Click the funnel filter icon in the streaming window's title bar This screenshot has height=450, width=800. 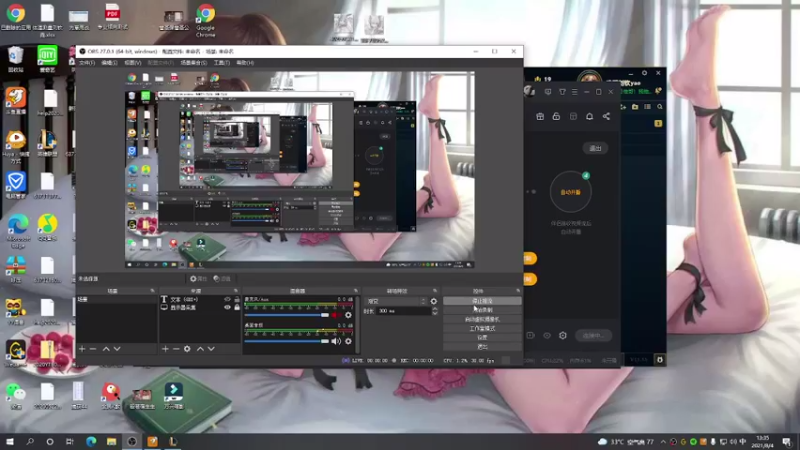[x=562, y=92]
